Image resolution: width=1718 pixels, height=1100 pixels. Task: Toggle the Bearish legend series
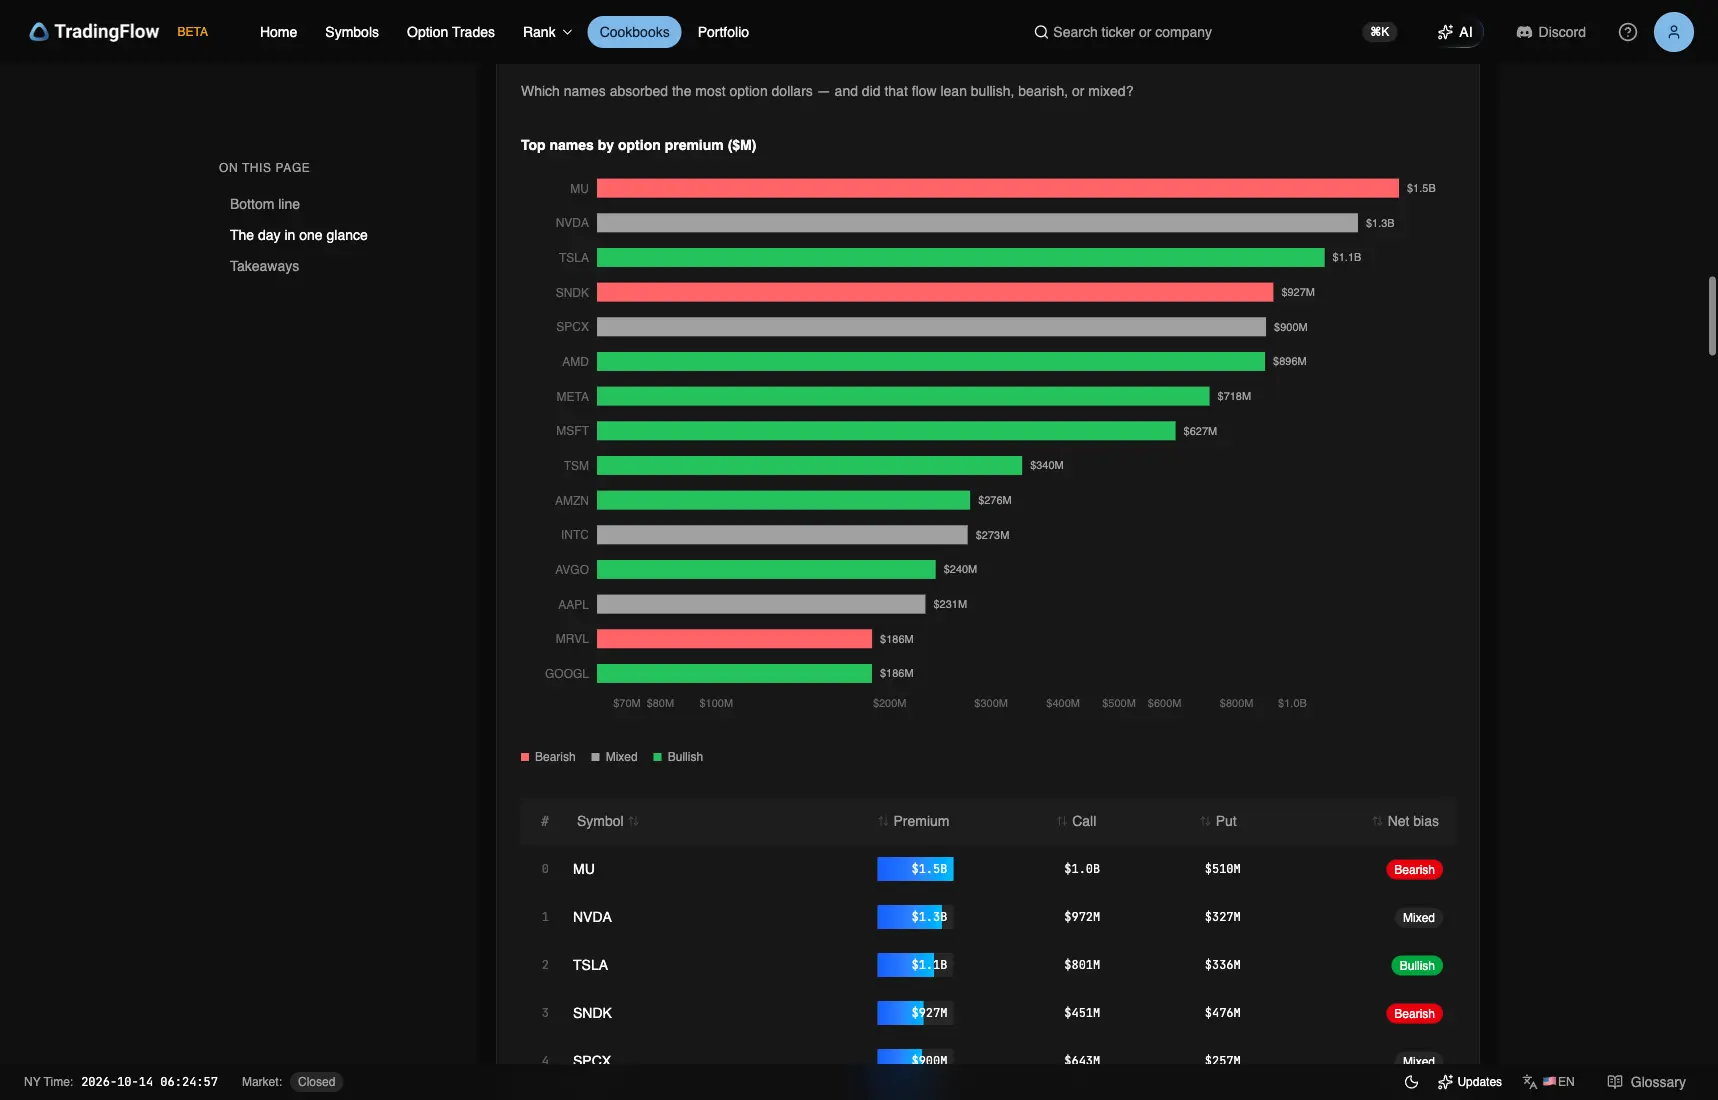click(548, 757)
